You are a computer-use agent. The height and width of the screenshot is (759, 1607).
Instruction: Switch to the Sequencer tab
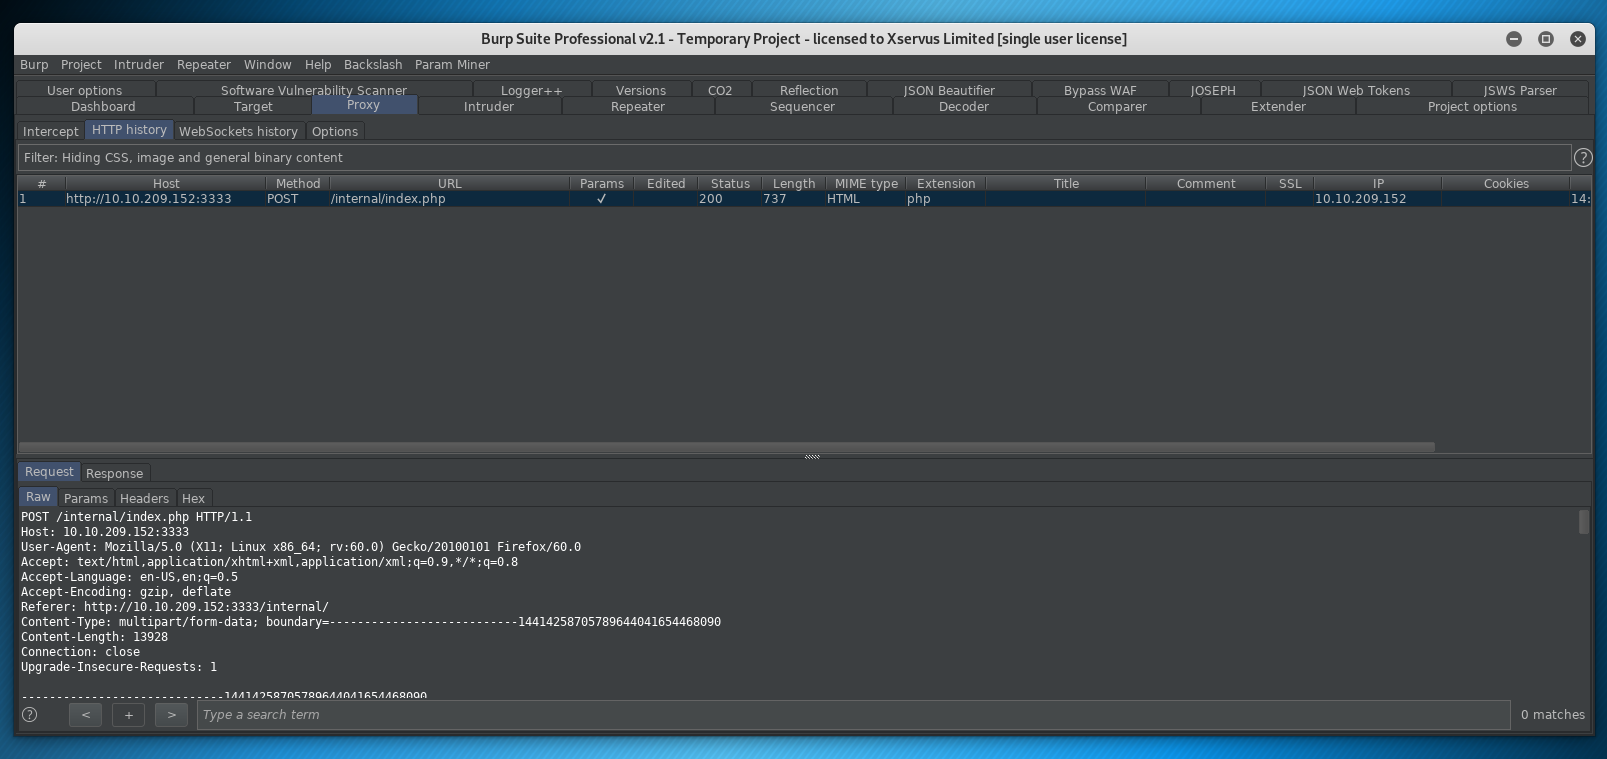pyautogui.click(x=802, y=106)
